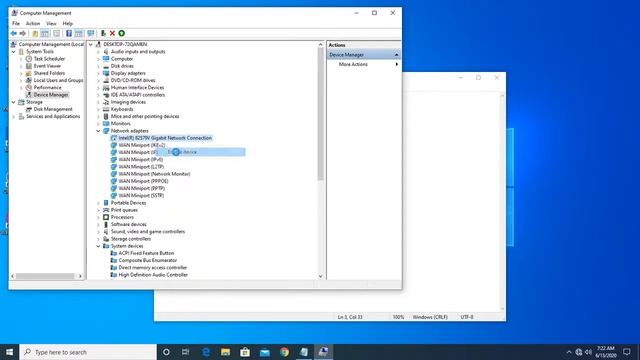Click Windows (CRLF) in the Notepad status bar
The height and width of the screenshot is (360, 640).
(x=430, y=317)
